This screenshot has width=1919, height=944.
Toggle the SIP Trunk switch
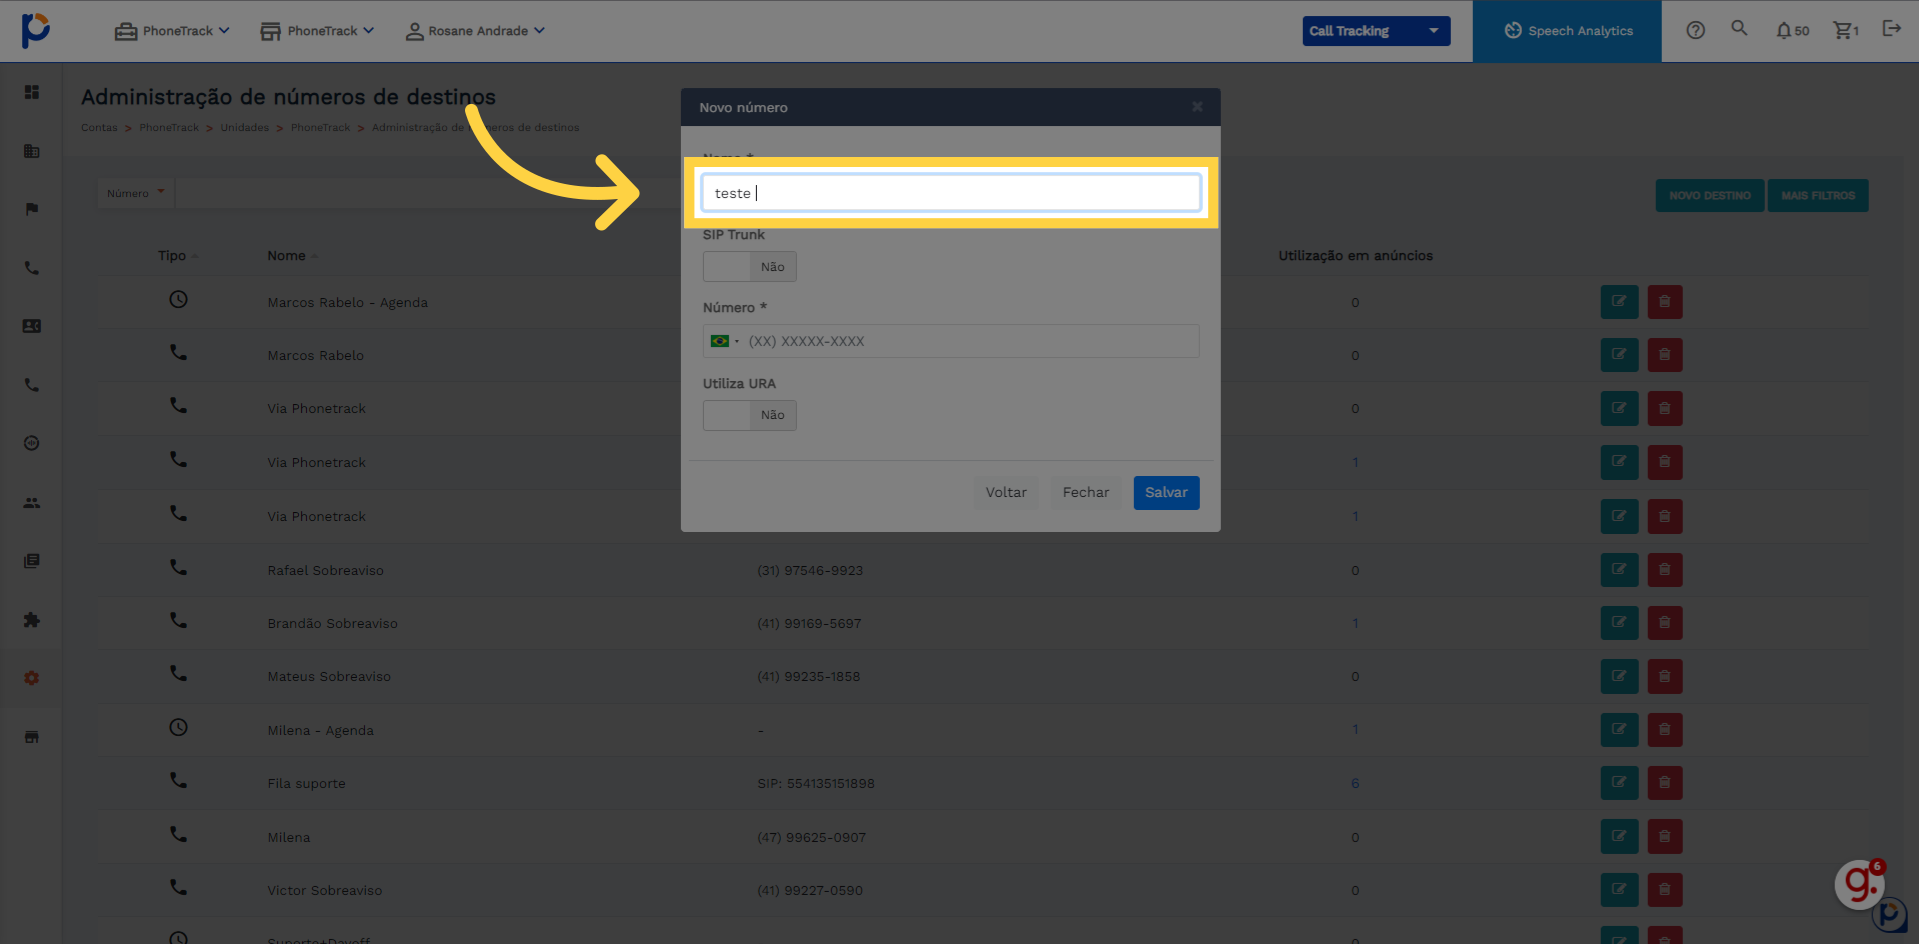coord(750,267)
